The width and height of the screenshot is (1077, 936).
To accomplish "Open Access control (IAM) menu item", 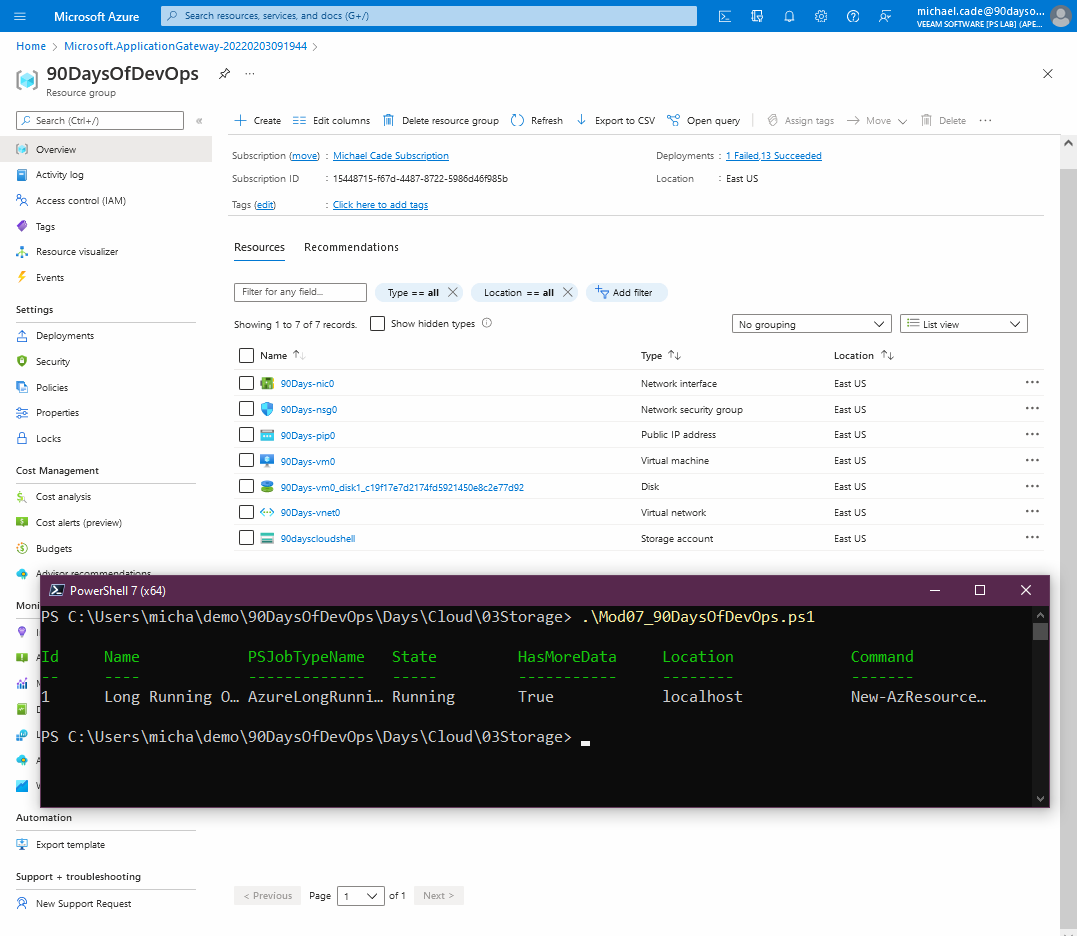I will coord(80,201).
